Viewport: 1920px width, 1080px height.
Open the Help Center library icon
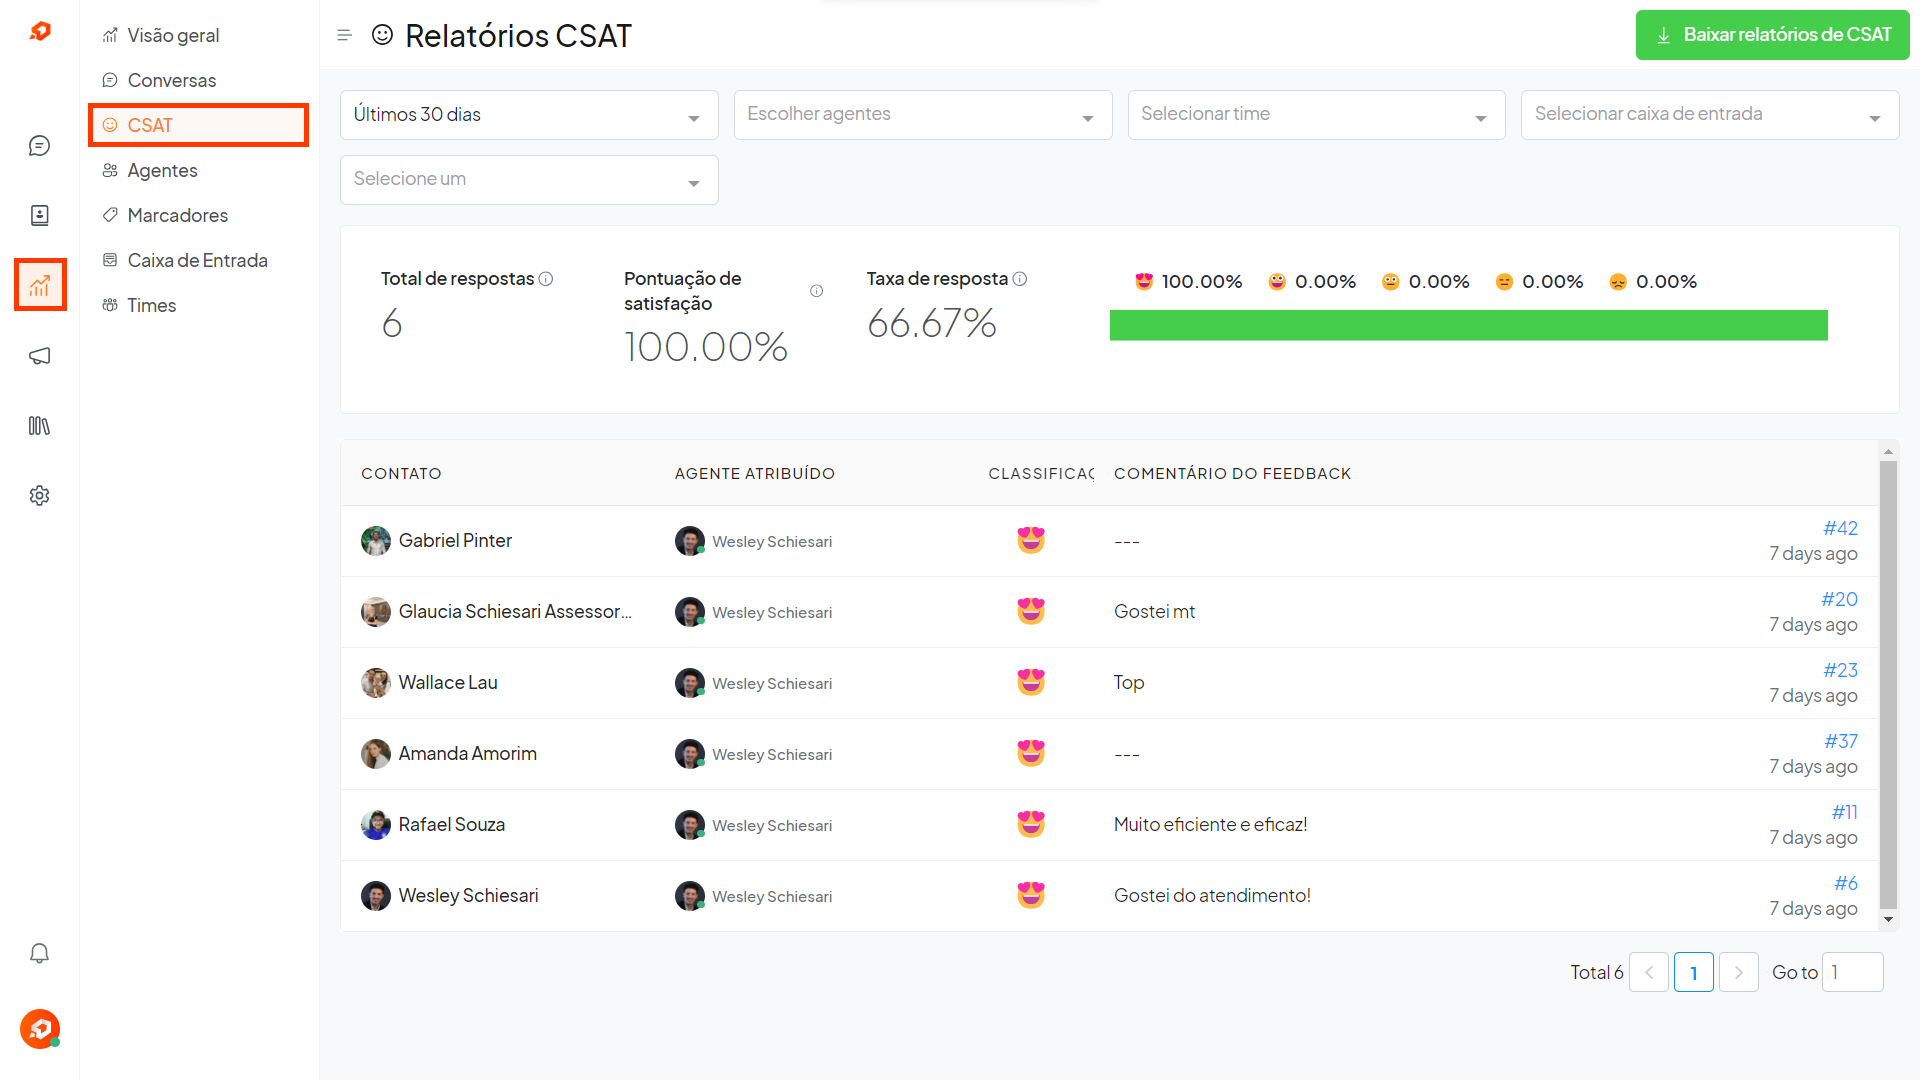[x=39, y=426]
